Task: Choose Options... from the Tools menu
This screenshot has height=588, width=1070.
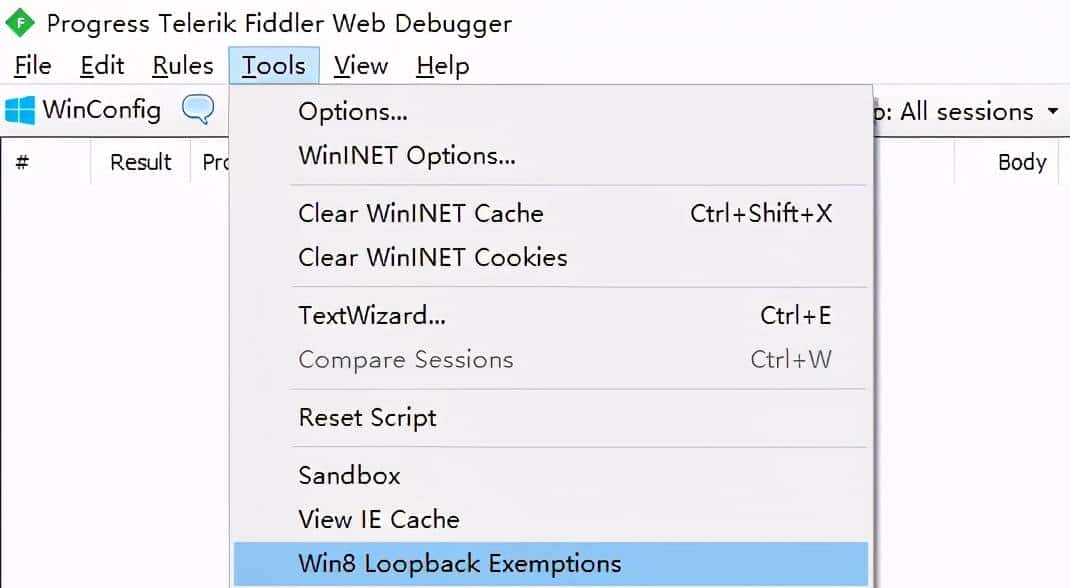Action: [x=353, y=112]
